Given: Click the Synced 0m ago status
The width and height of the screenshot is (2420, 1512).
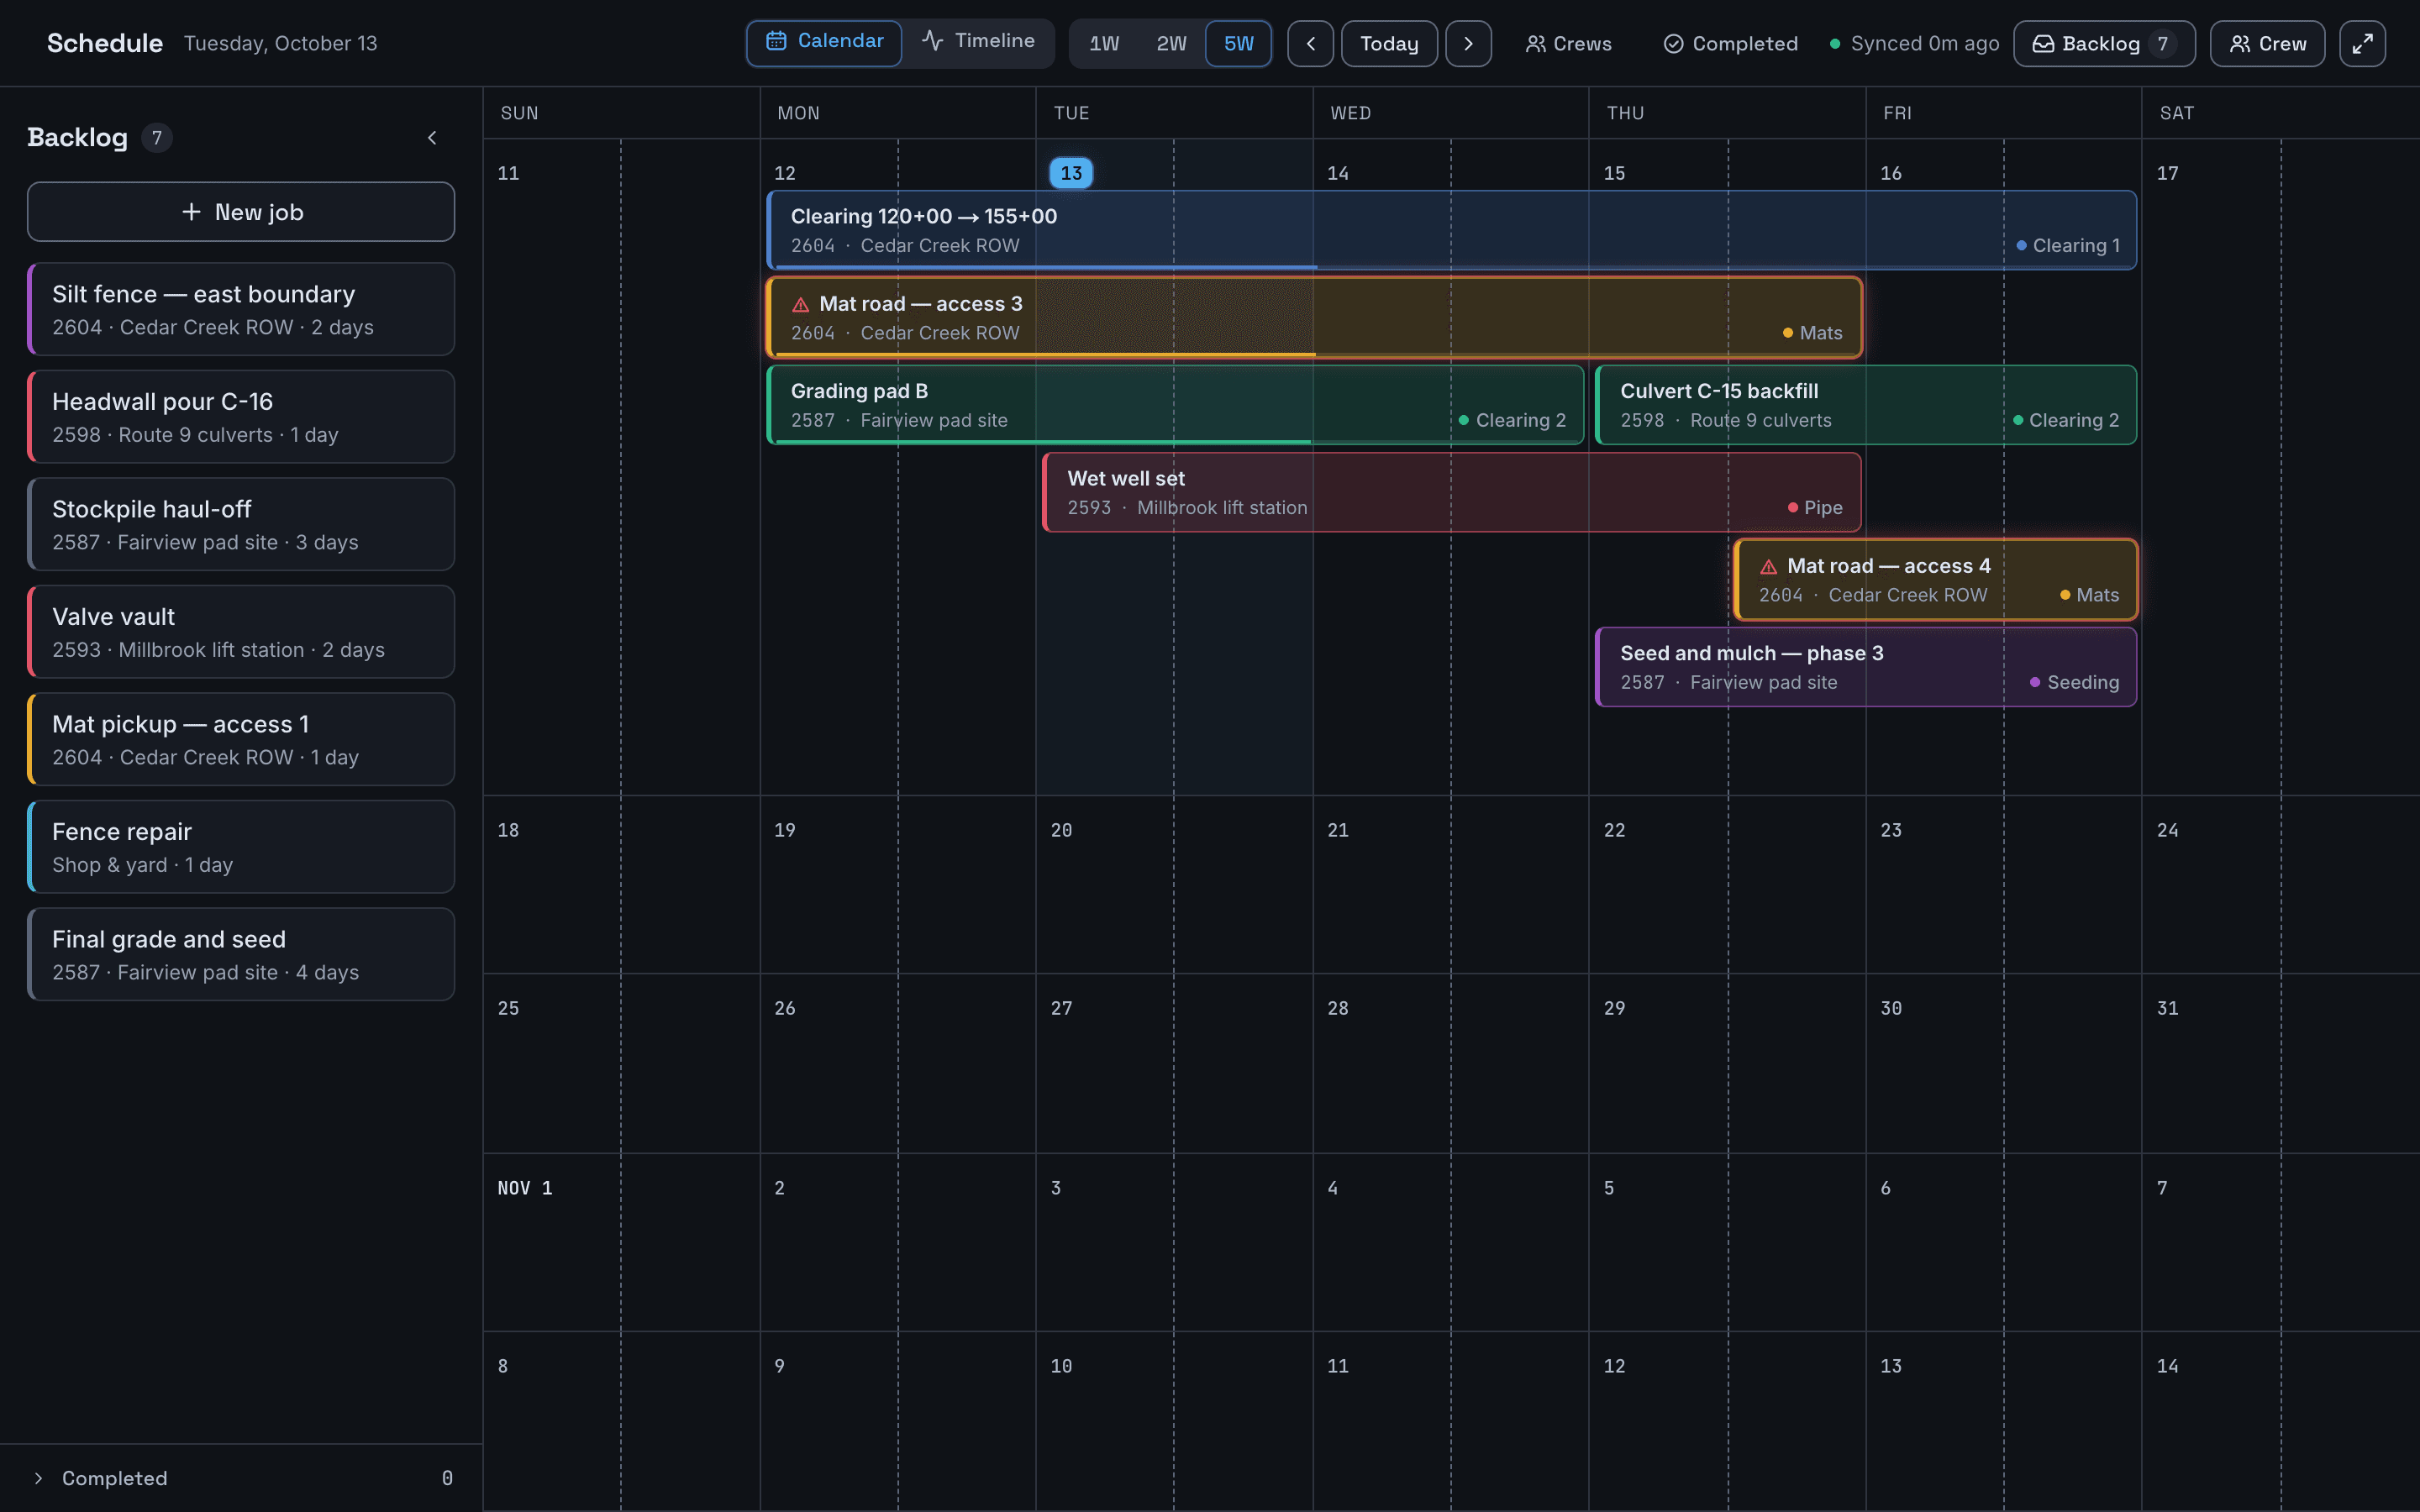Looking at the screenshot, I should pos(1914,43).
